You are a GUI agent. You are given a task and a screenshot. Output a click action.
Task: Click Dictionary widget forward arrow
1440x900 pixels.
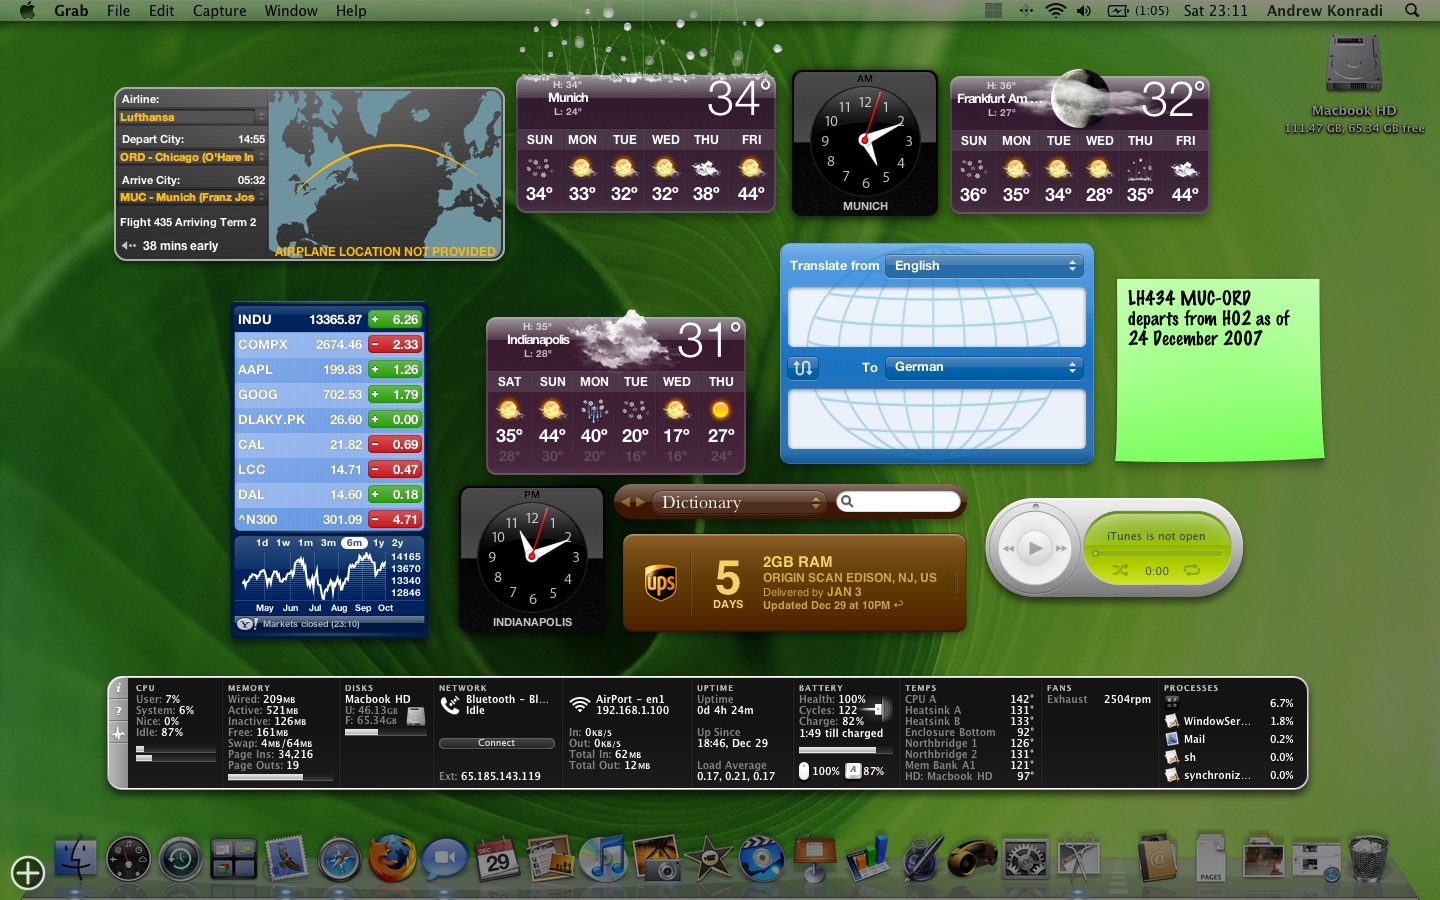pos(640,502)
